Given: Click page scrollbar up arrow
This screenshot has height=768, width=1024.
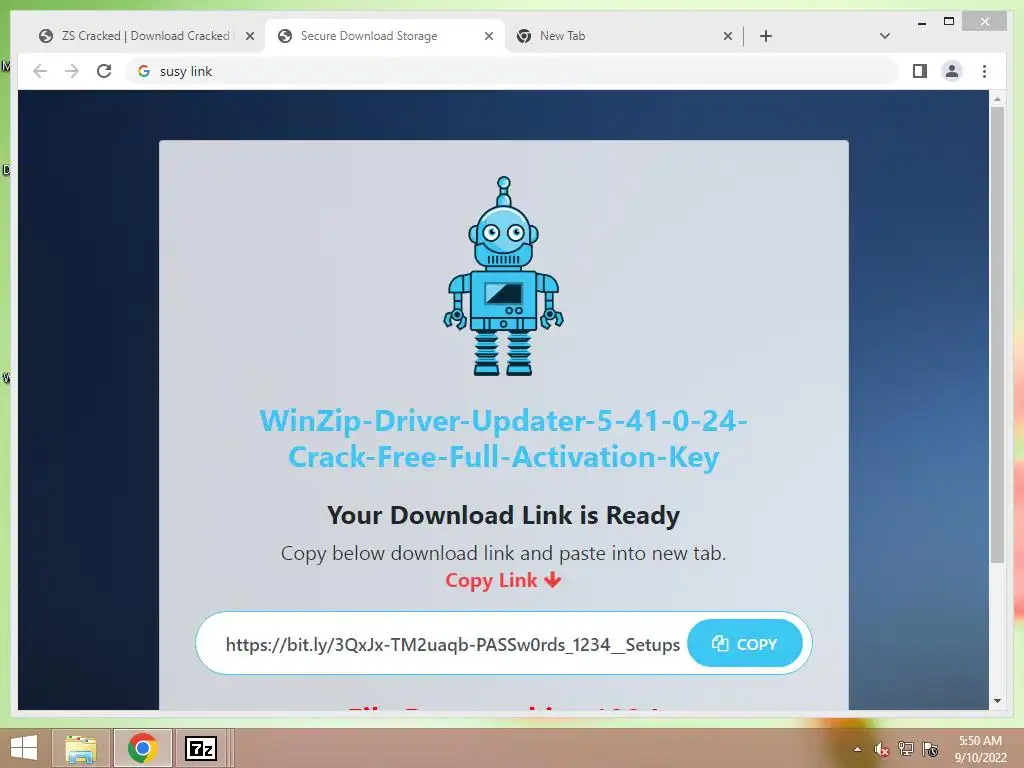Looking at the screenshot, I should coord(997,99).
